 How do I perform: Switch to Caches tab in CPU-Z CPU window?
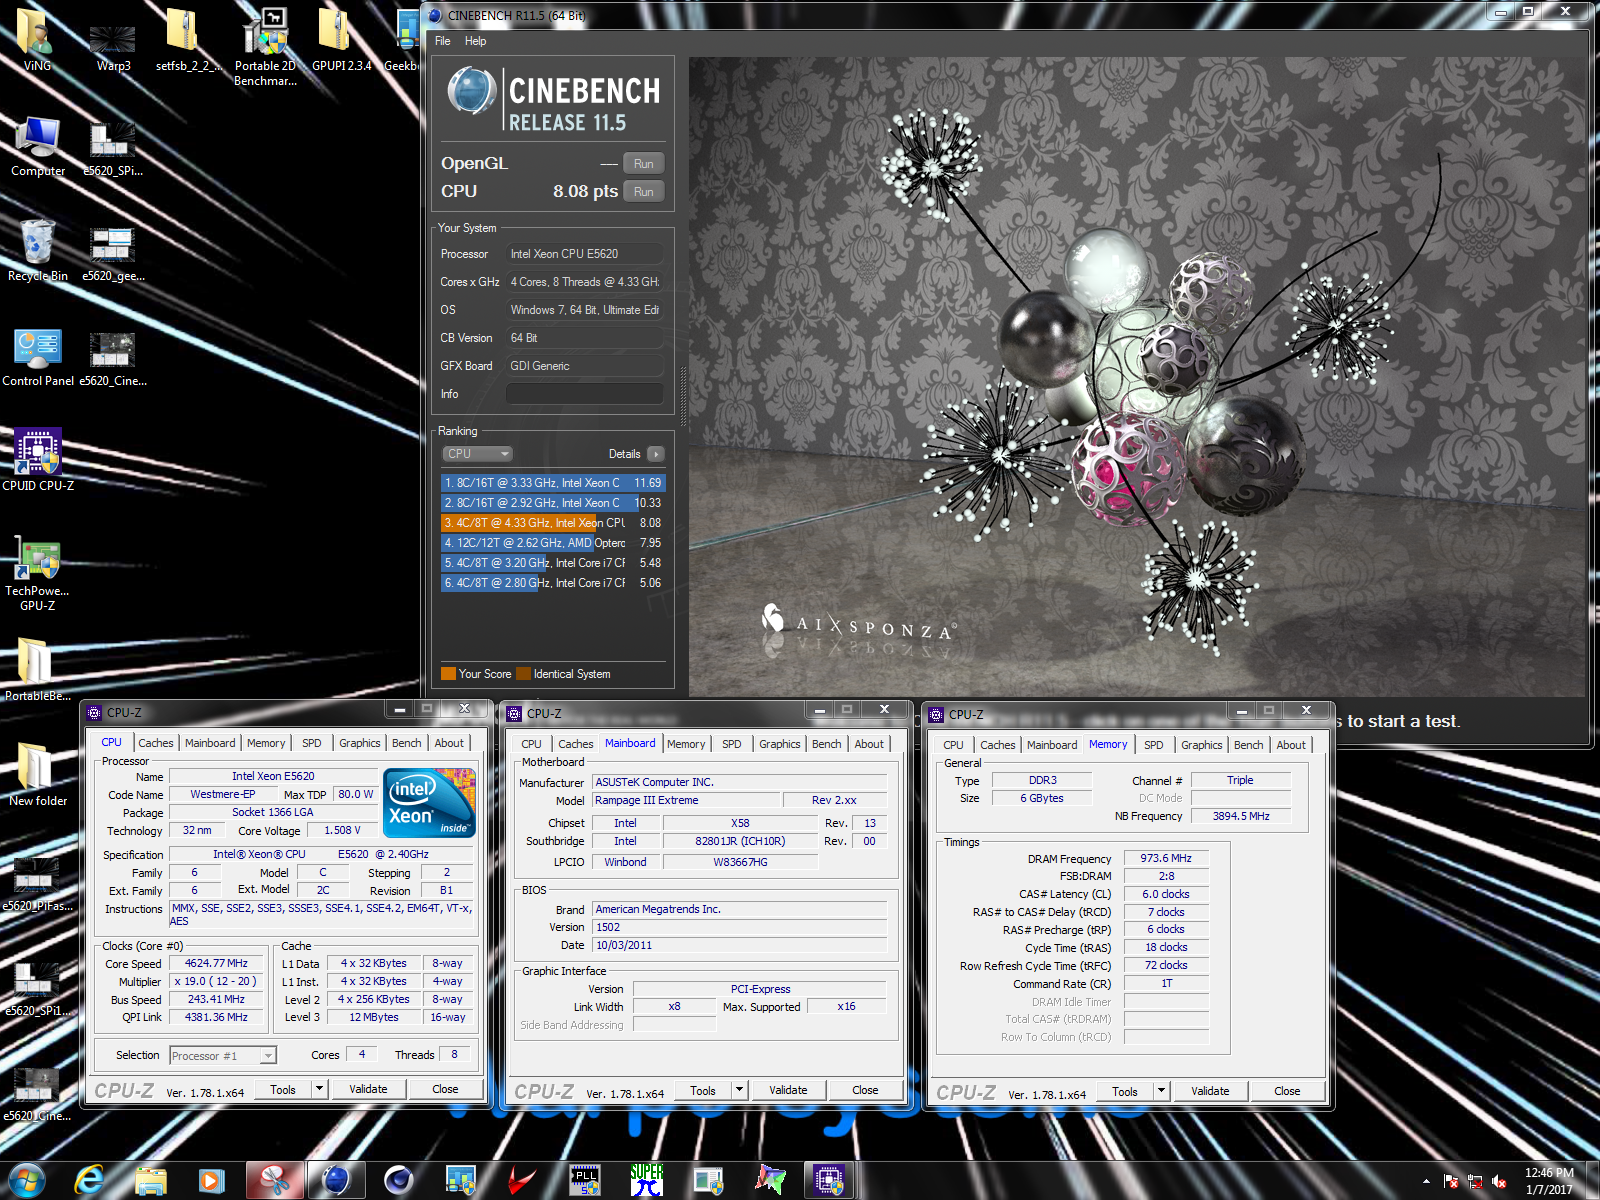pyautogui.click(x=155, y=743)
